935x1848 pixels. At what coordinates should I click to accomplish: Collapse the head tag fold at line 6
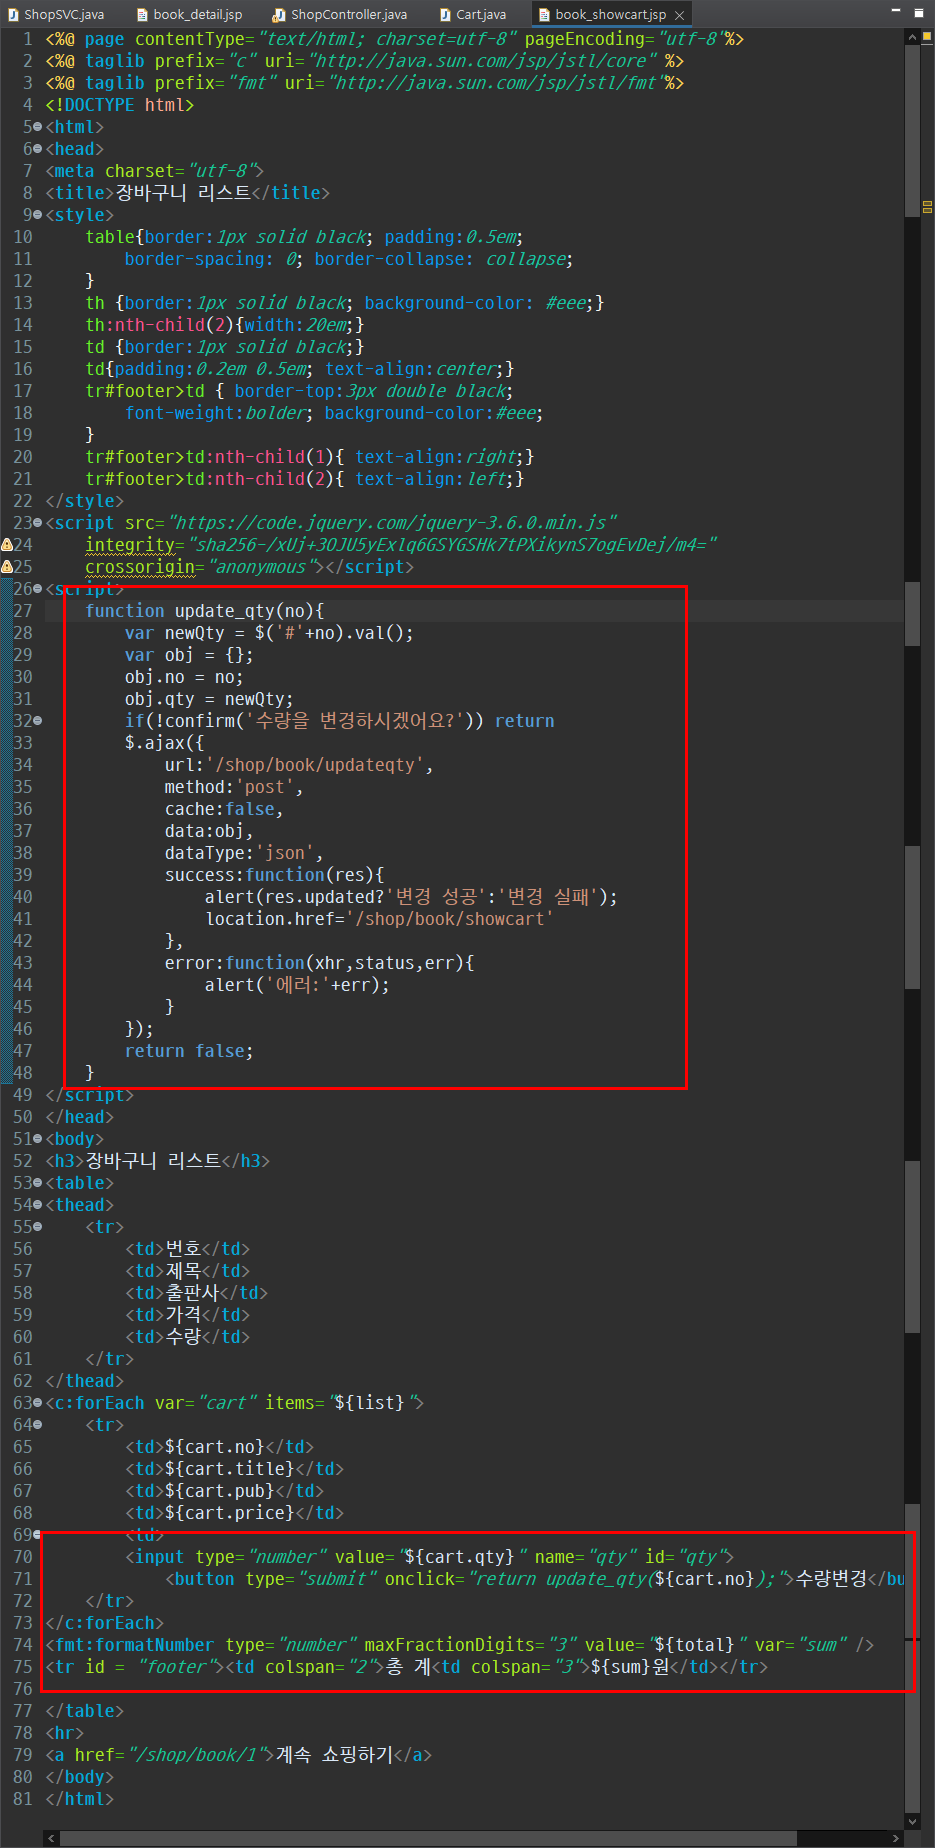38,148
